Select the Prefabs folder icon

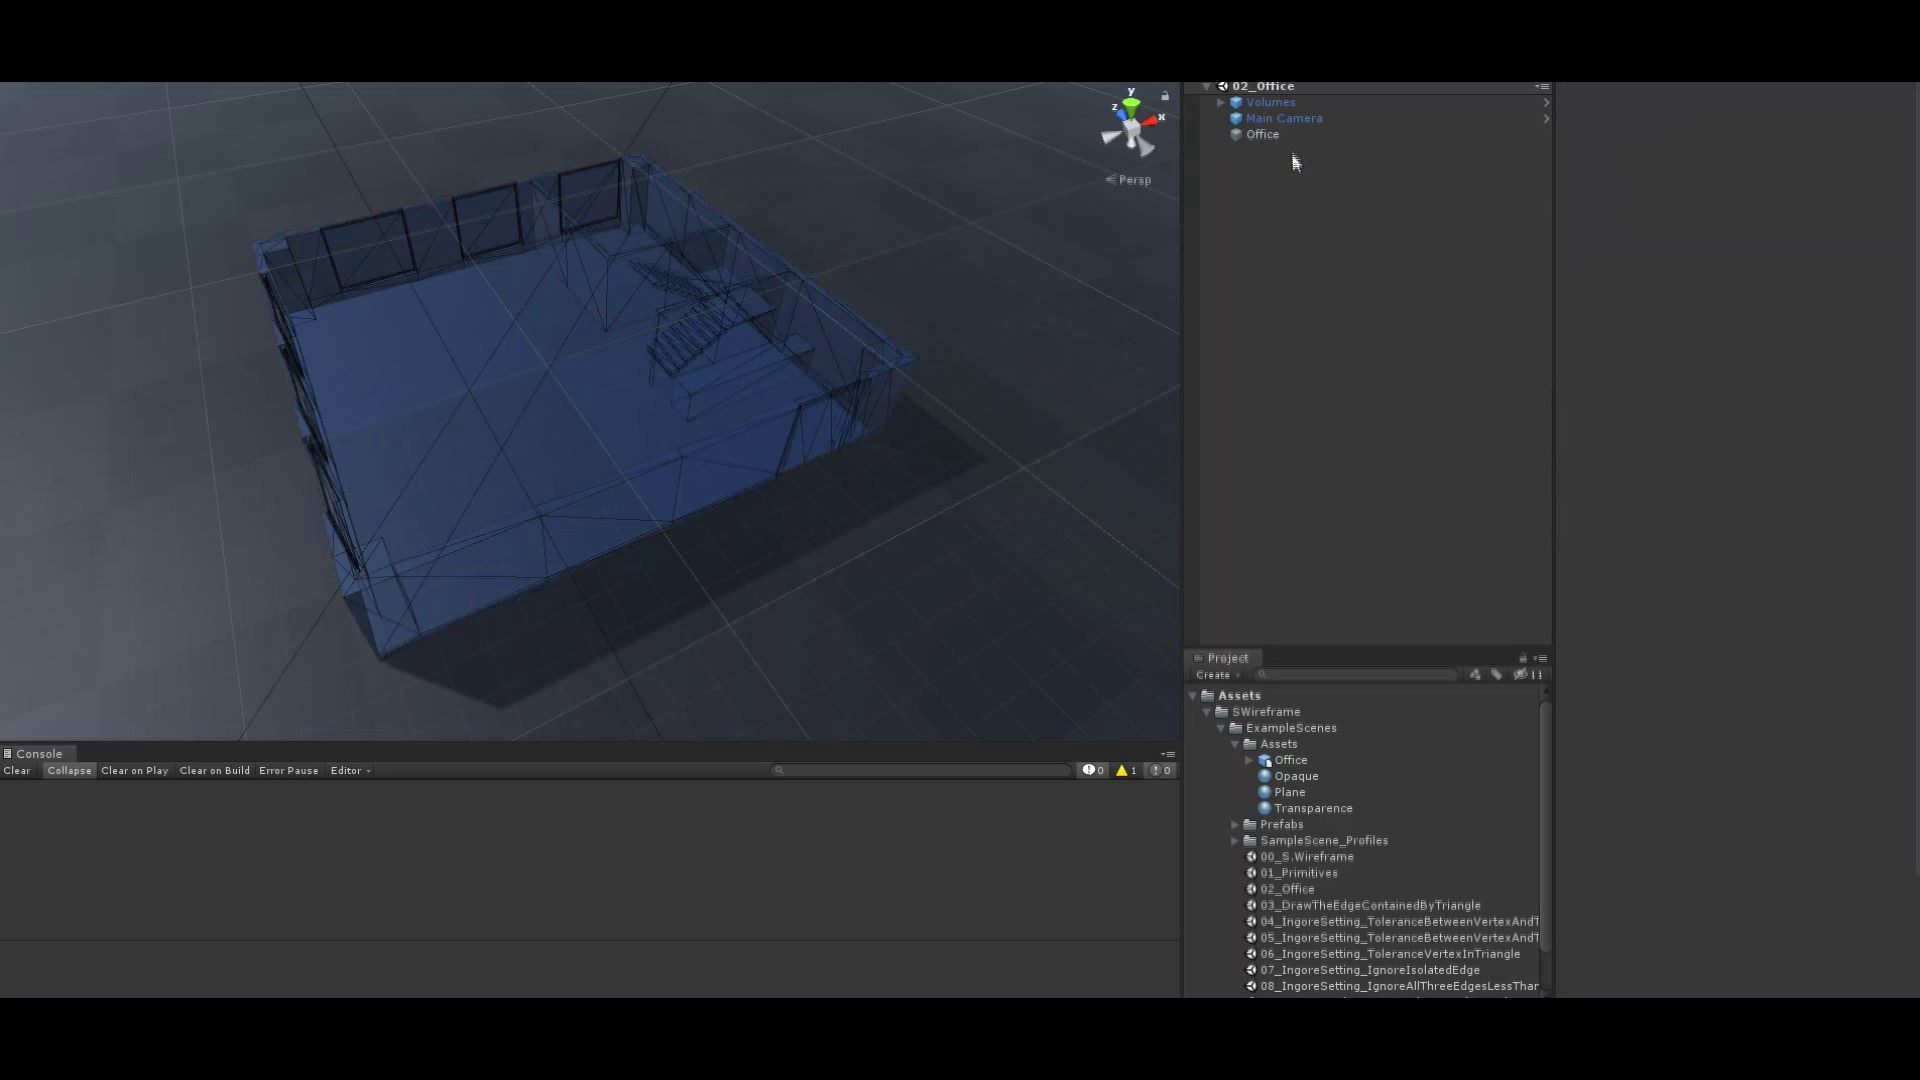1249,825
